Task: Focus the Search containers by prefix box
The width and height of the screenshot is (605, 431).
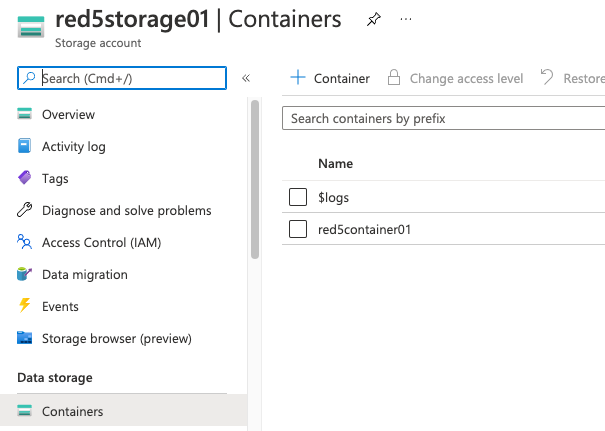Action: tap(444, 118)
